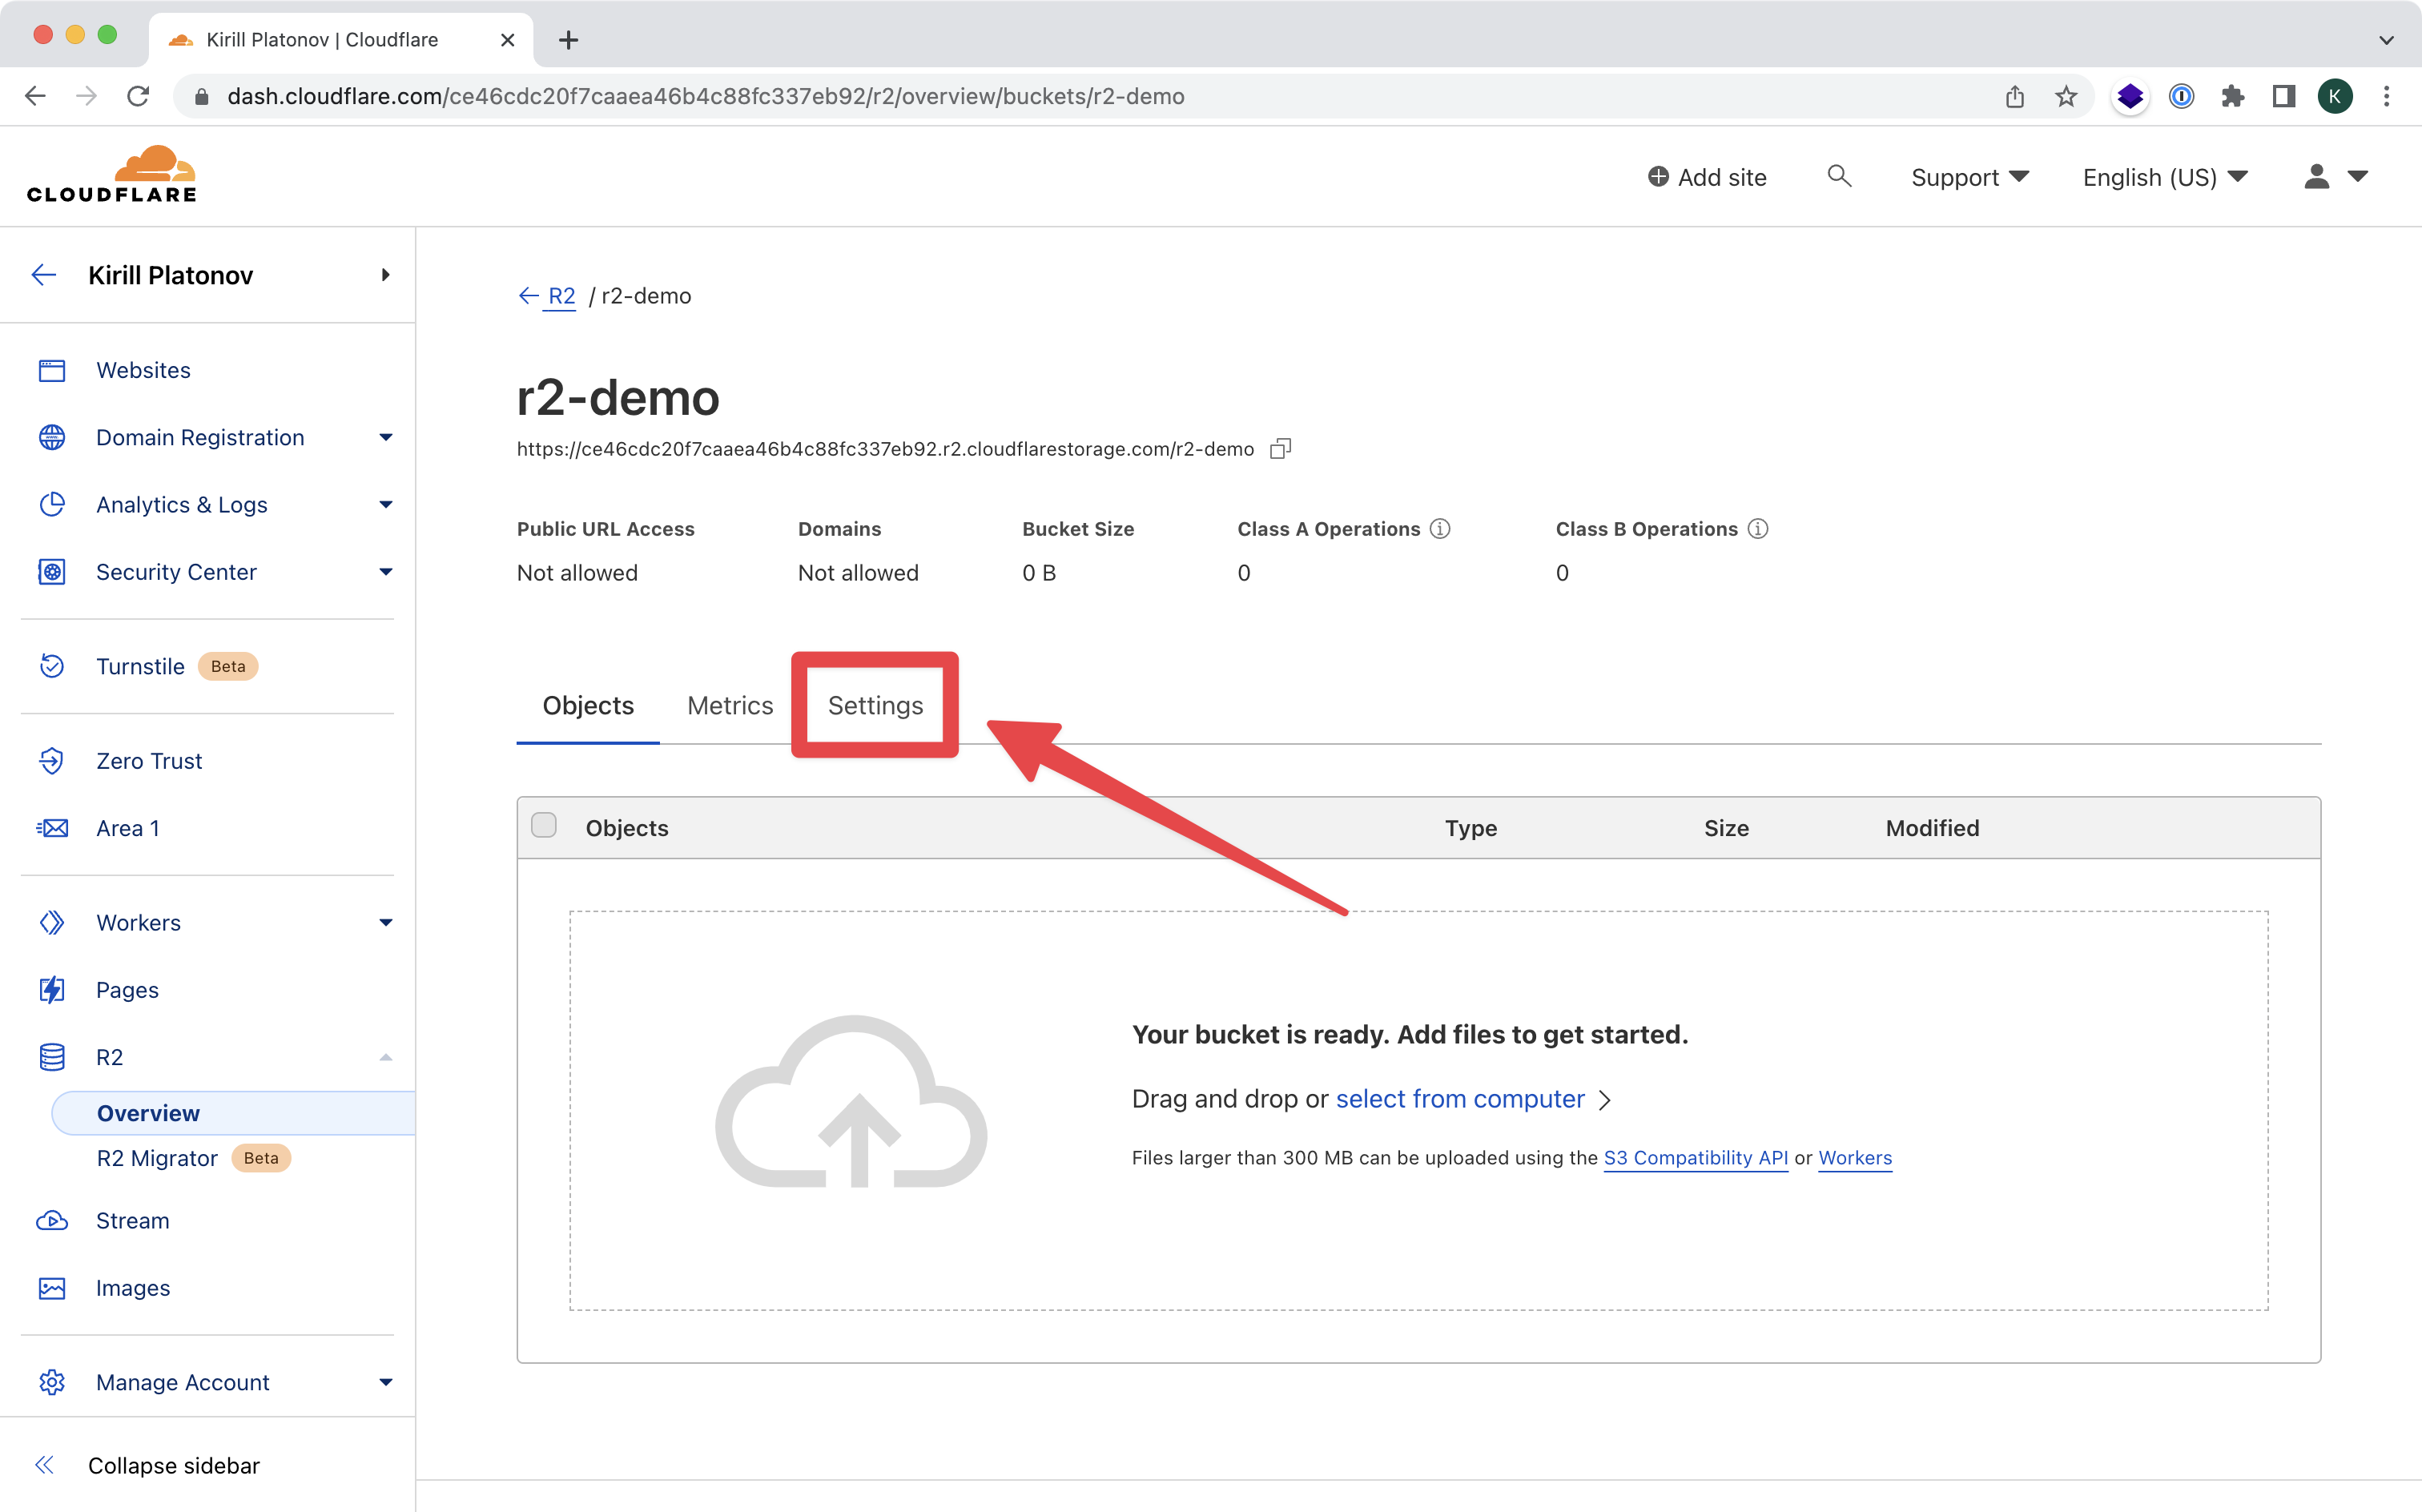This screenshot has height=1512, width=2422.
Task: Click the Domain Registration globe icon
Action: coord(52,437)
